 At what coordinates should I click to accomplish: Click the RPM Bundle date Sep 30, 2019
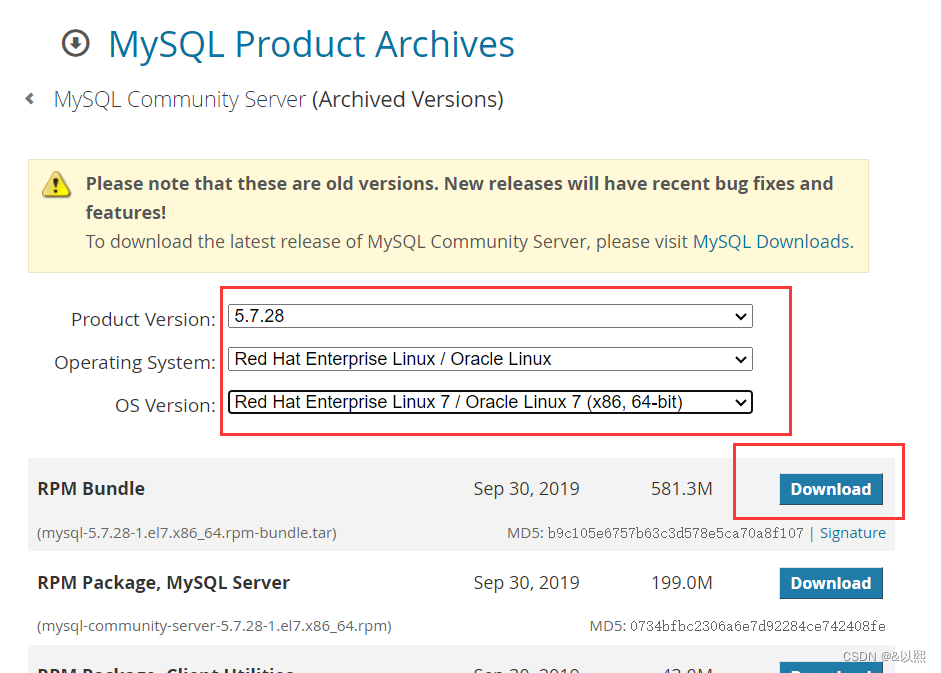pos(526,489)
